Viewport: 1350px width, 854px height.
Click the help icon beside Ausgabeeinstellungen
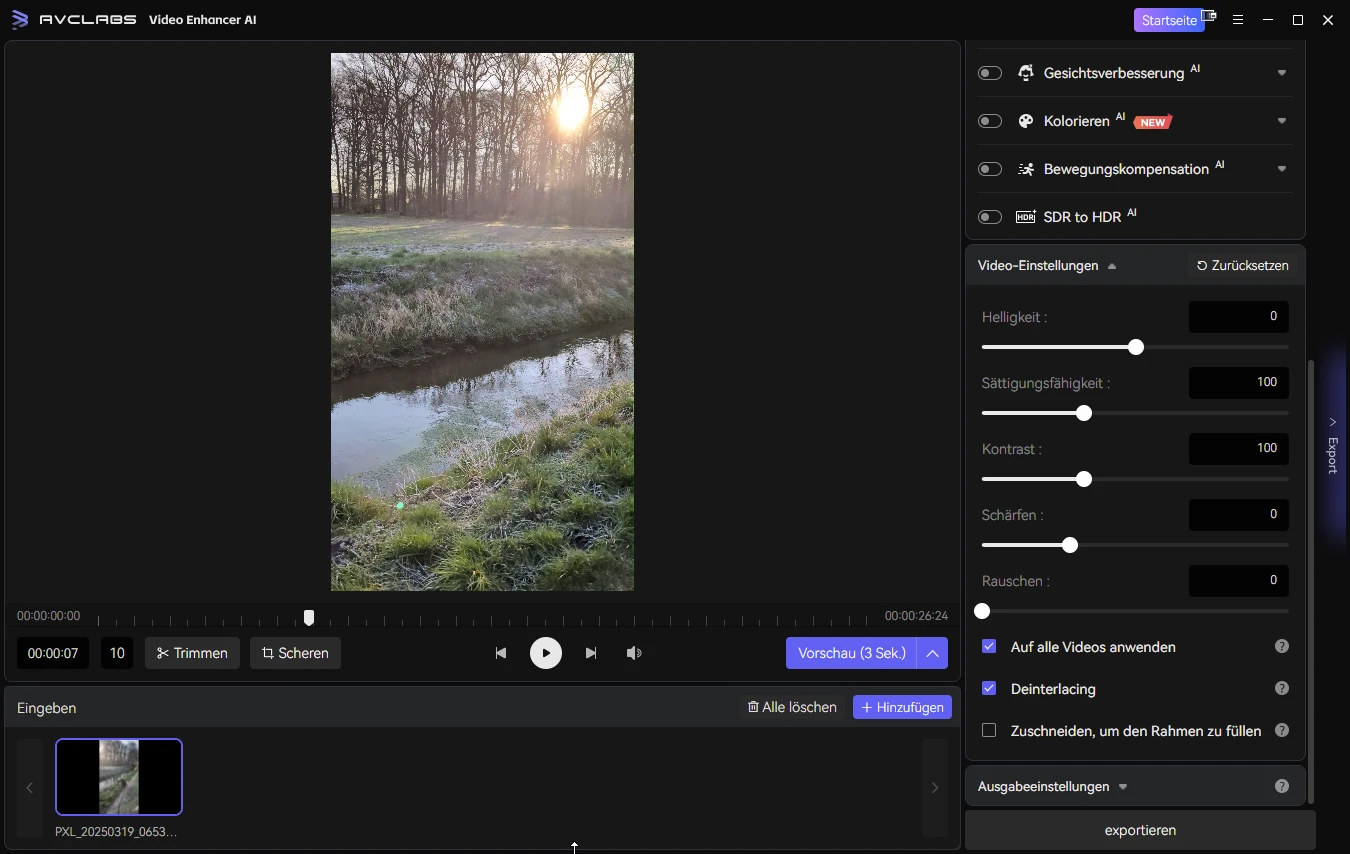click(1281, 786)
